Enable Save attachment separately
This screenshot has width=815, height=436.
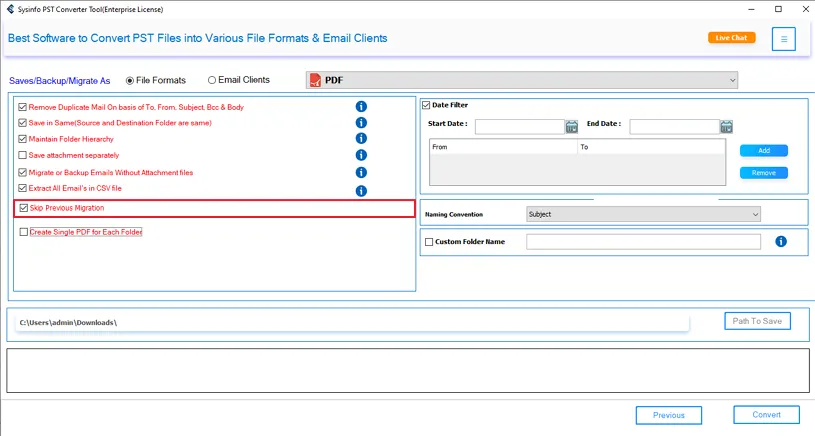(x=22, y=155)
